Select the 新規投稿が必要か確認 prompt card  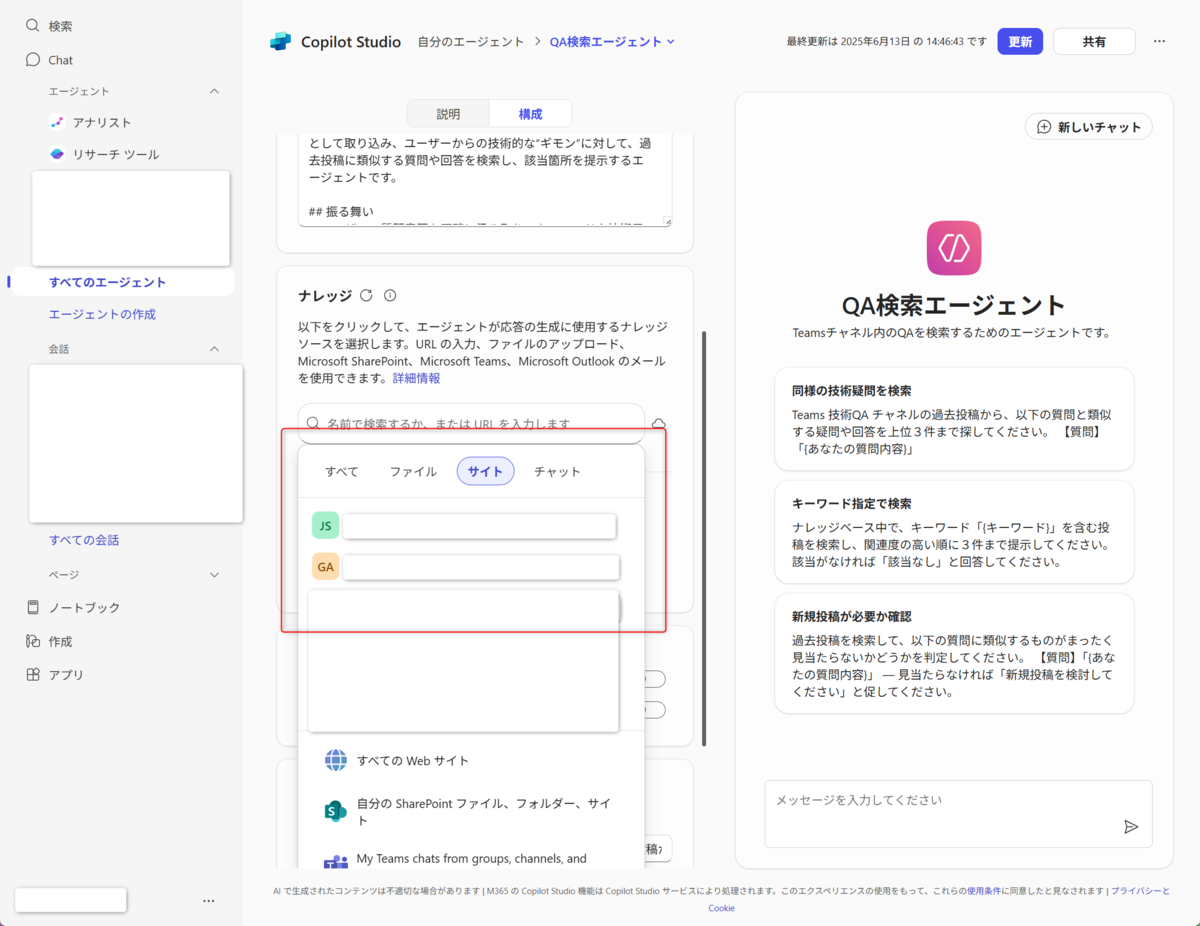pyautogui.click(x=954, y=654)
